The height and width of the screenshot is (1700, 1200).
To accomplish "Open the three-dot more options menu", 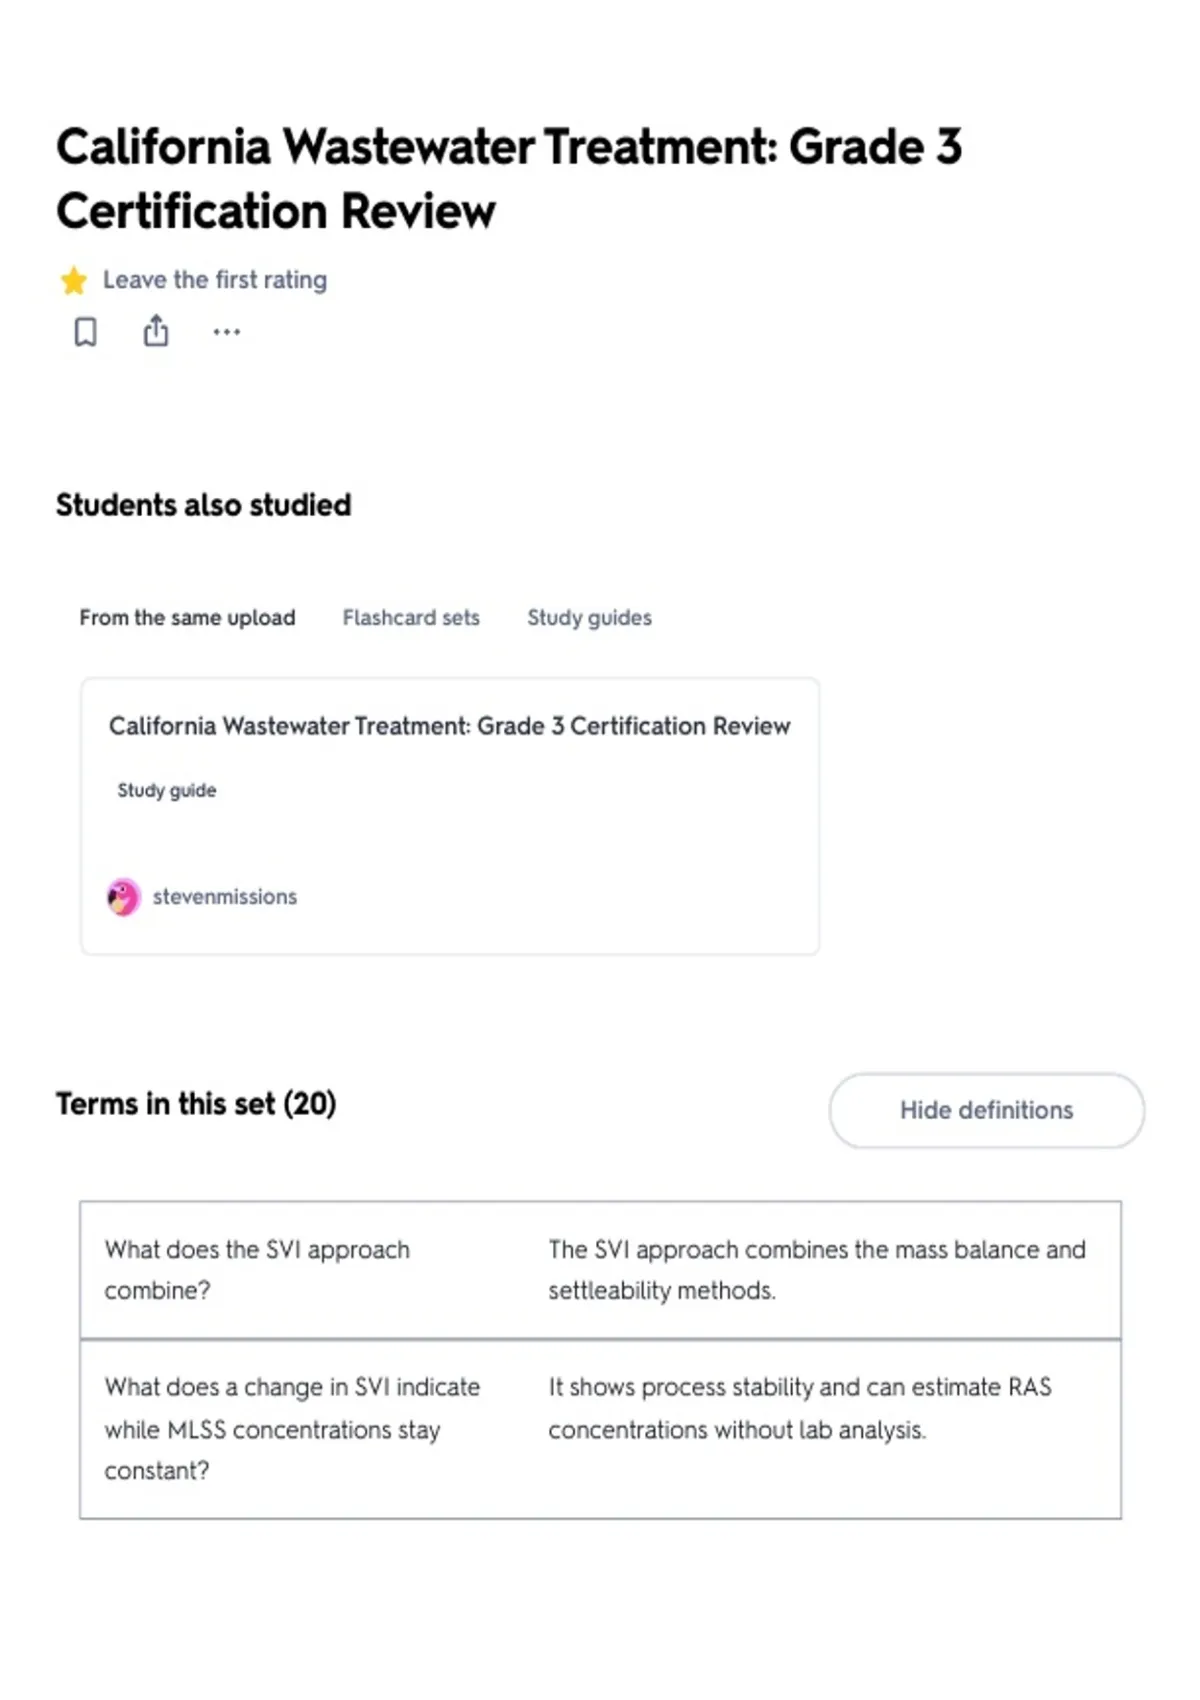I will (227, 332).
